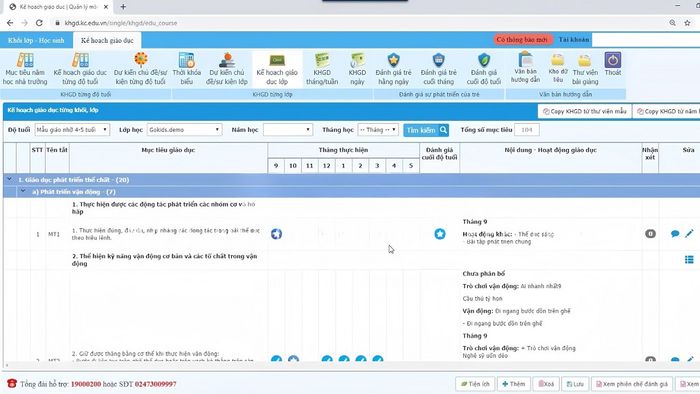Open Kho dữ liệu icon
Image resolution: width=700 pixels, height=394 pixels.
558,60
